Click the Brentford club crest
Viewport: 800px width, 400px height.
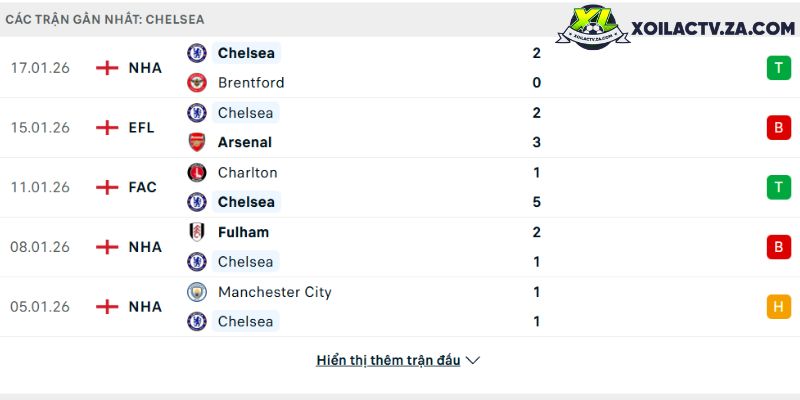click(197, 83)
